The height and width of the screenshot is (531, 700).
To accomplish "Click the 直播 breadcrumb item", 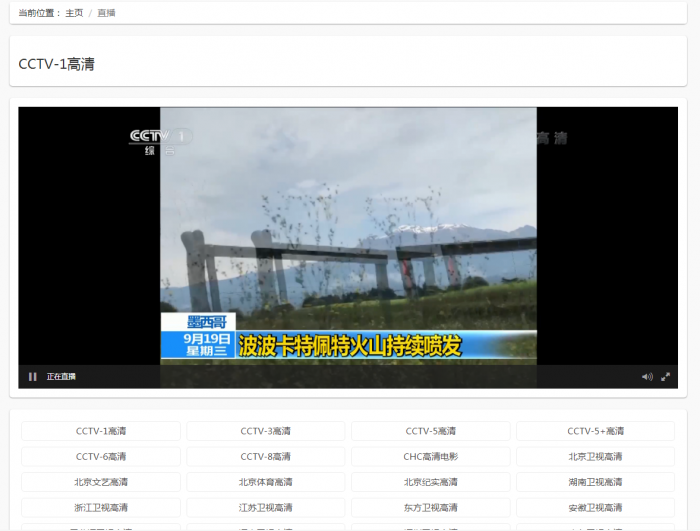I will pyautogui.click(x=106, y=13).
